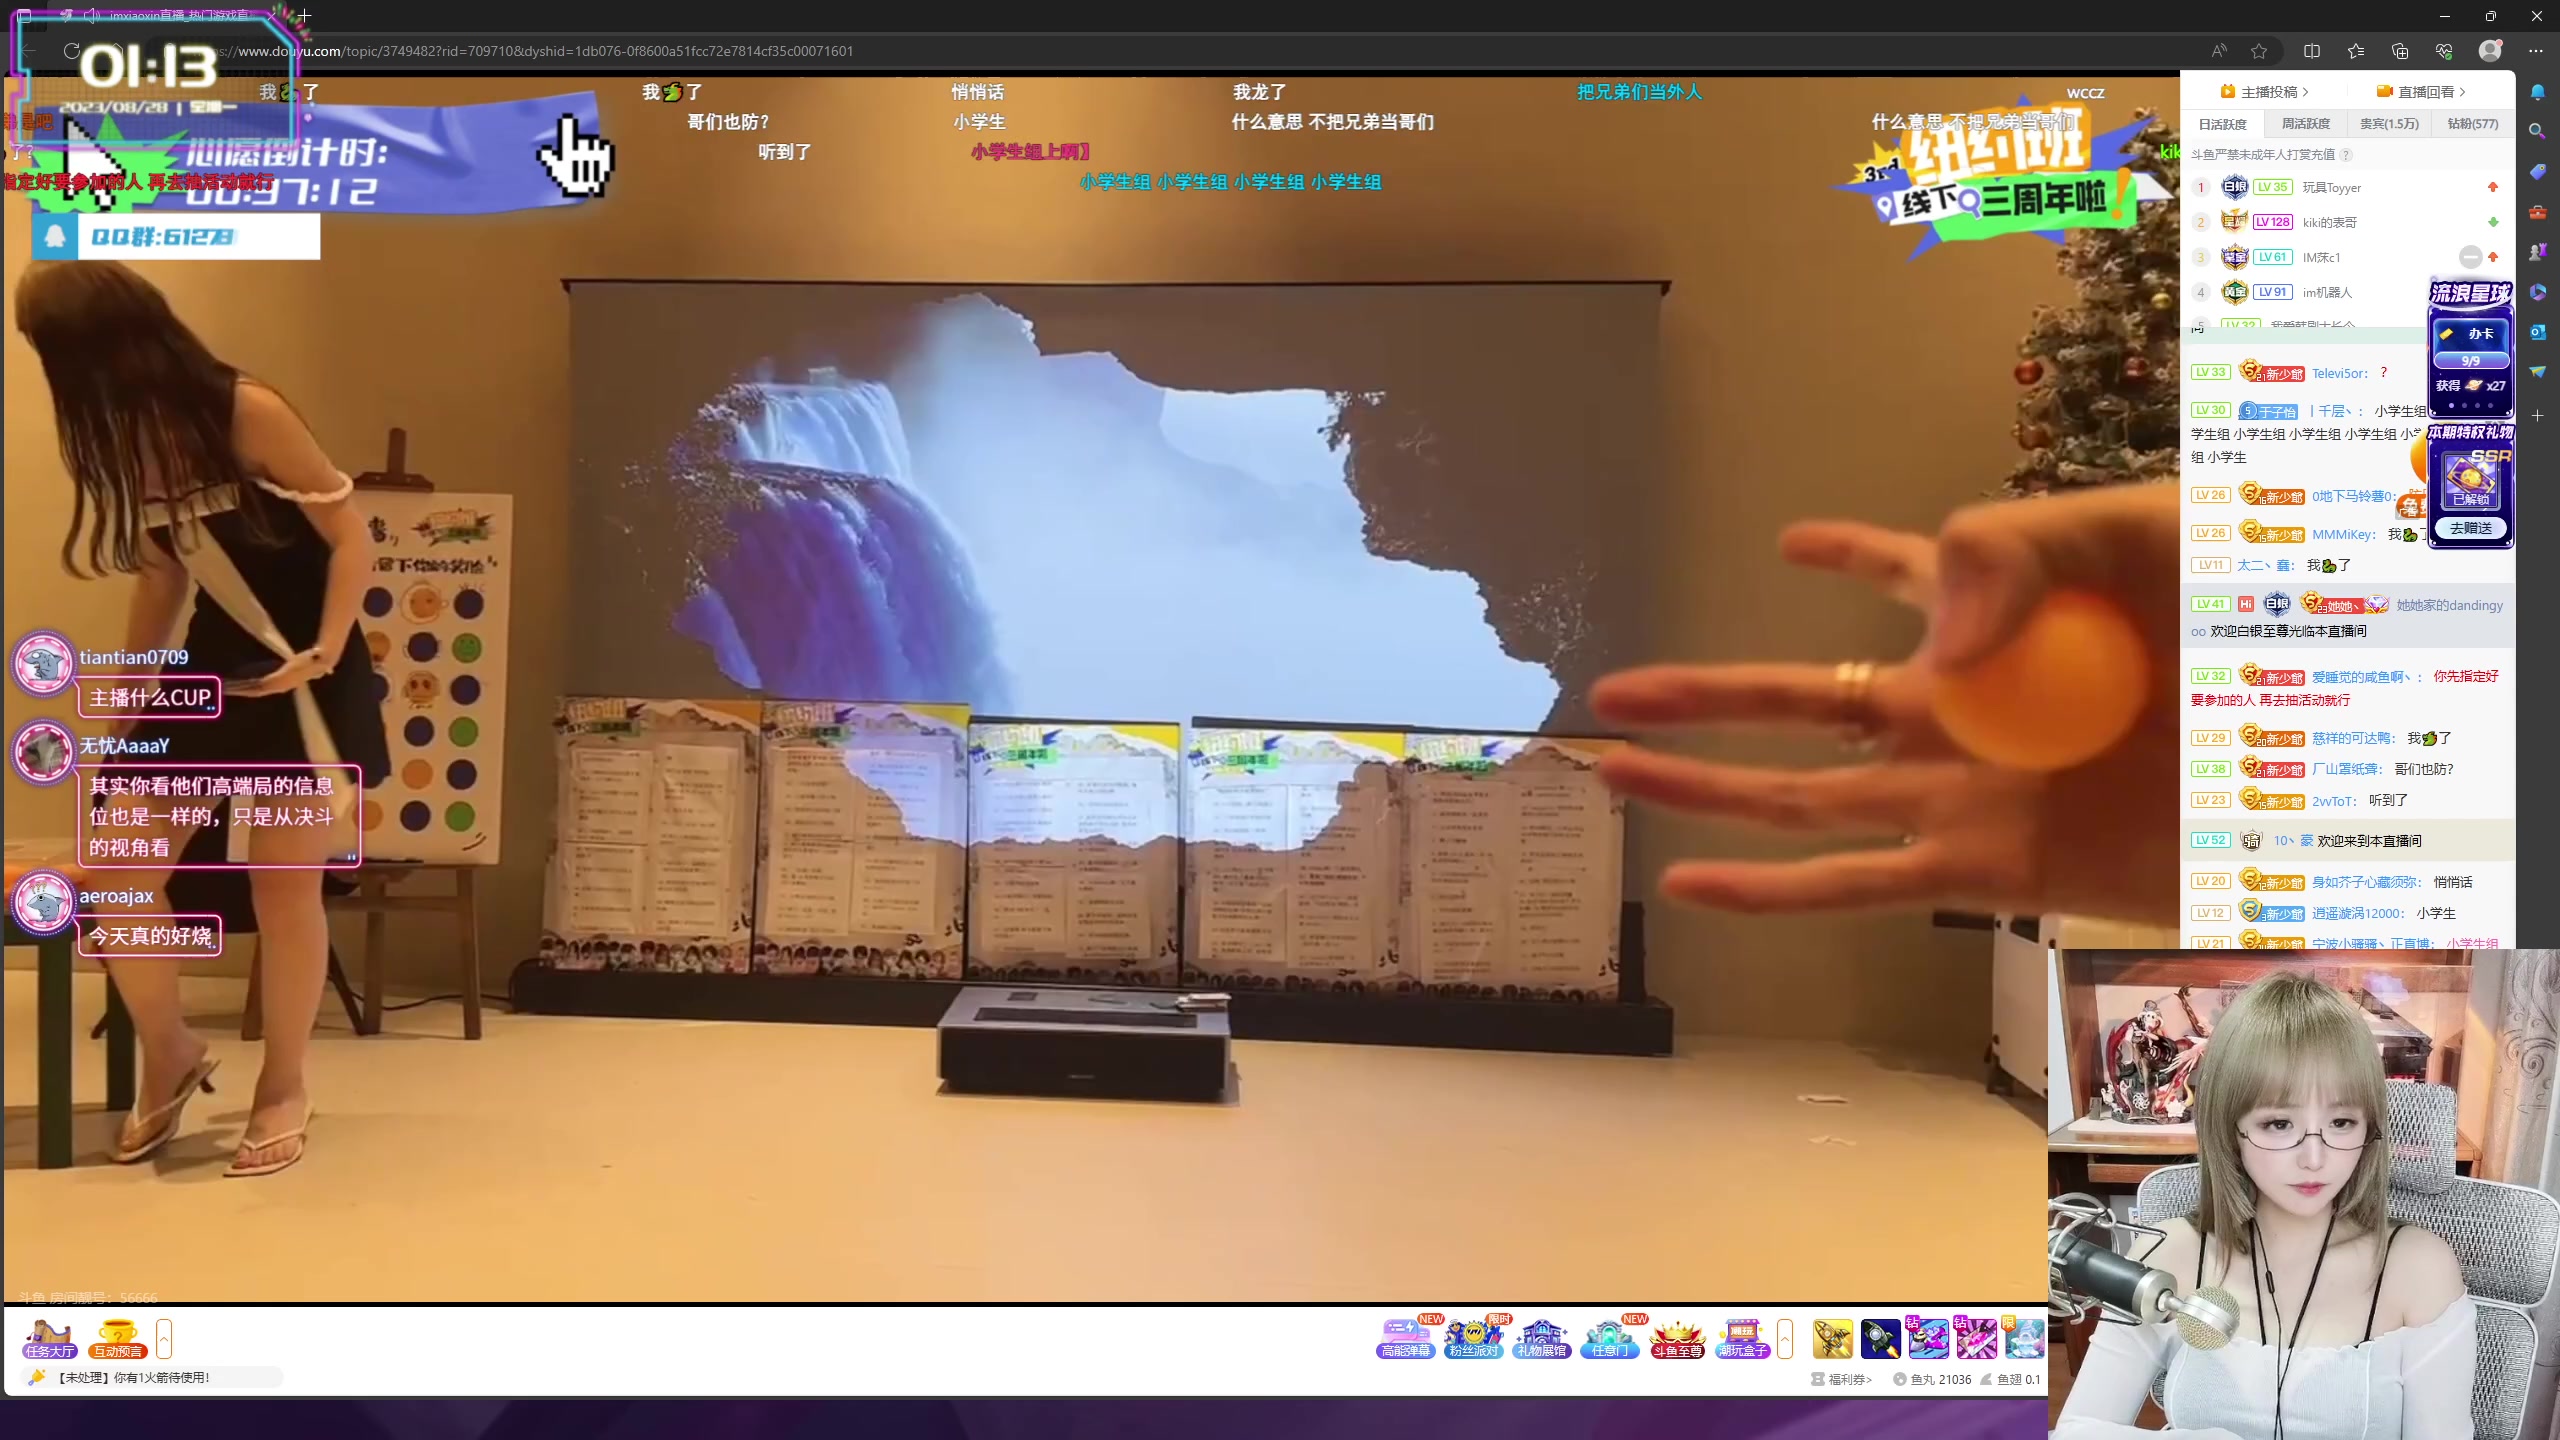Click the 办卡 button in 流浪星球 widget
This screenshot has width=2560, height=1440.
click(x=2470, y=334)
